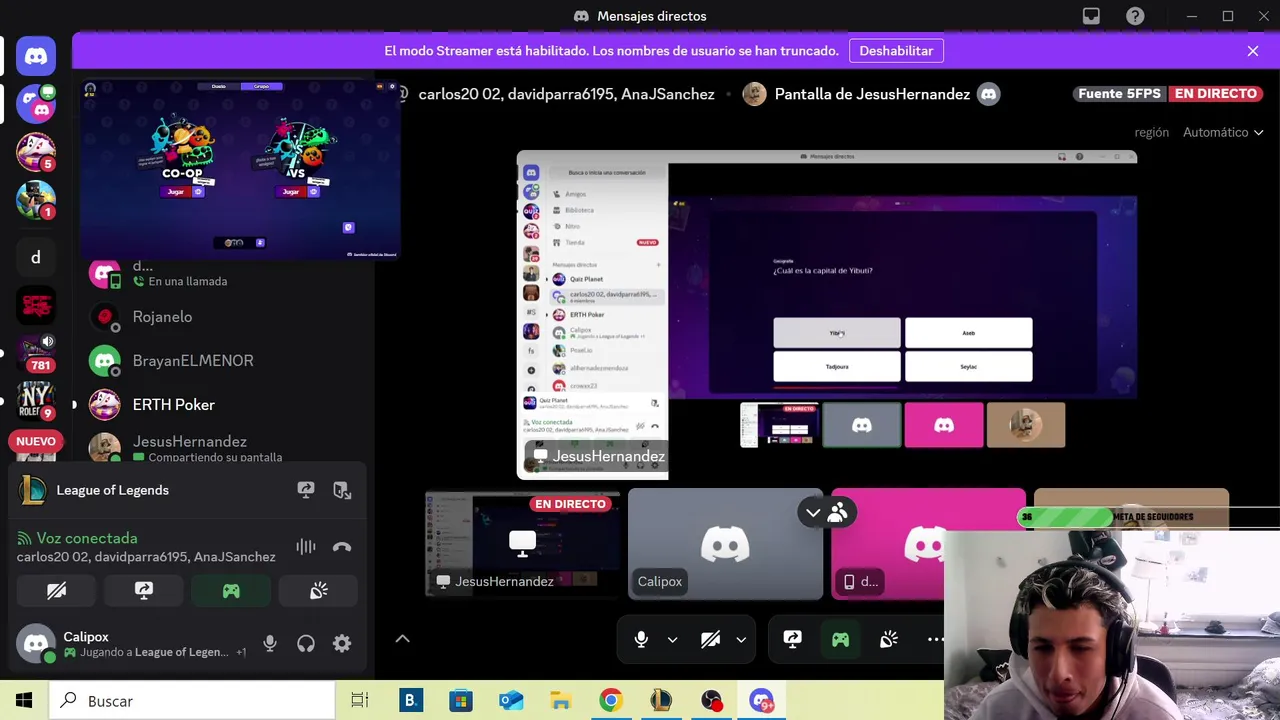This screenshot has height=720, width=1280.
Task: Open user settings gear icon
Action: pyautogui.click(x=342, y=644)
